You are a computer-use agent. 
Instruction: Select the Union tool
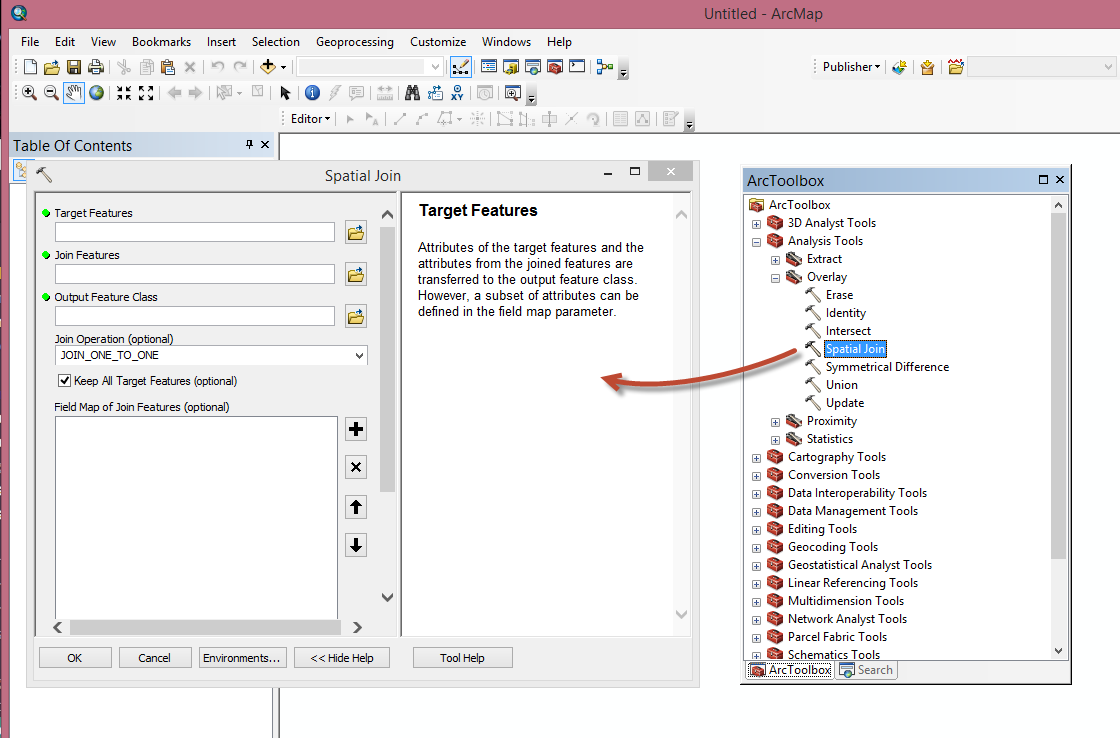pyautogui.click(x=841, y=385)
